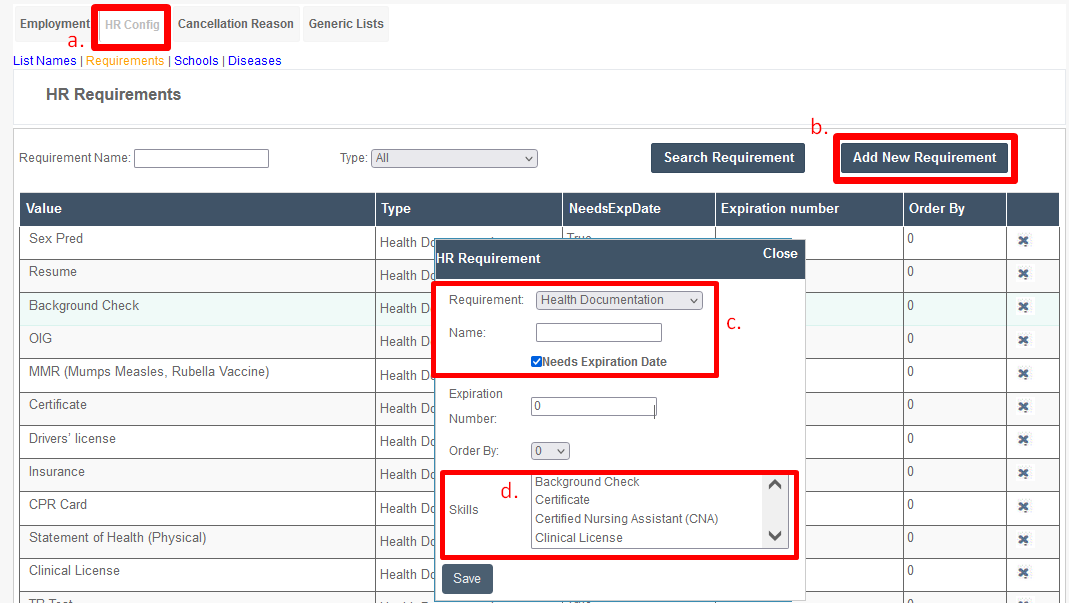Delete the CPR Card requirement row

[1023, 507]
